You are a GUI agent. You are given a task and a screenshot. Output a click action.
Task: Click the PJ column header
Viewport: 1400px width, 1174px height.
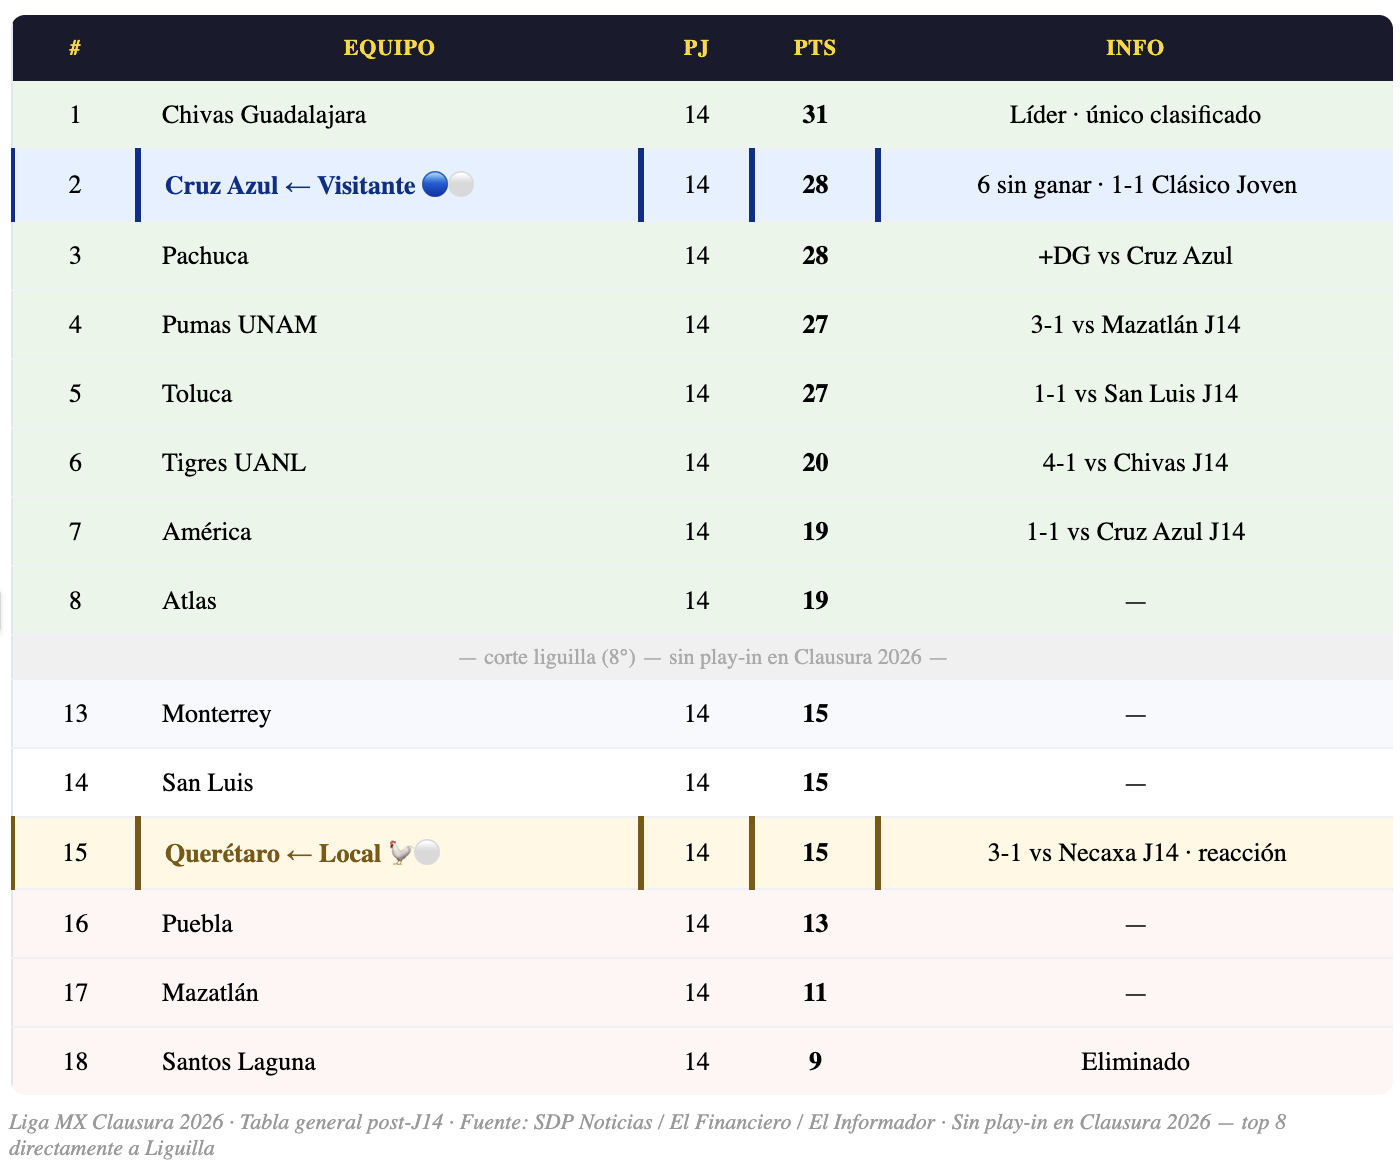click(x=696, y=48)
